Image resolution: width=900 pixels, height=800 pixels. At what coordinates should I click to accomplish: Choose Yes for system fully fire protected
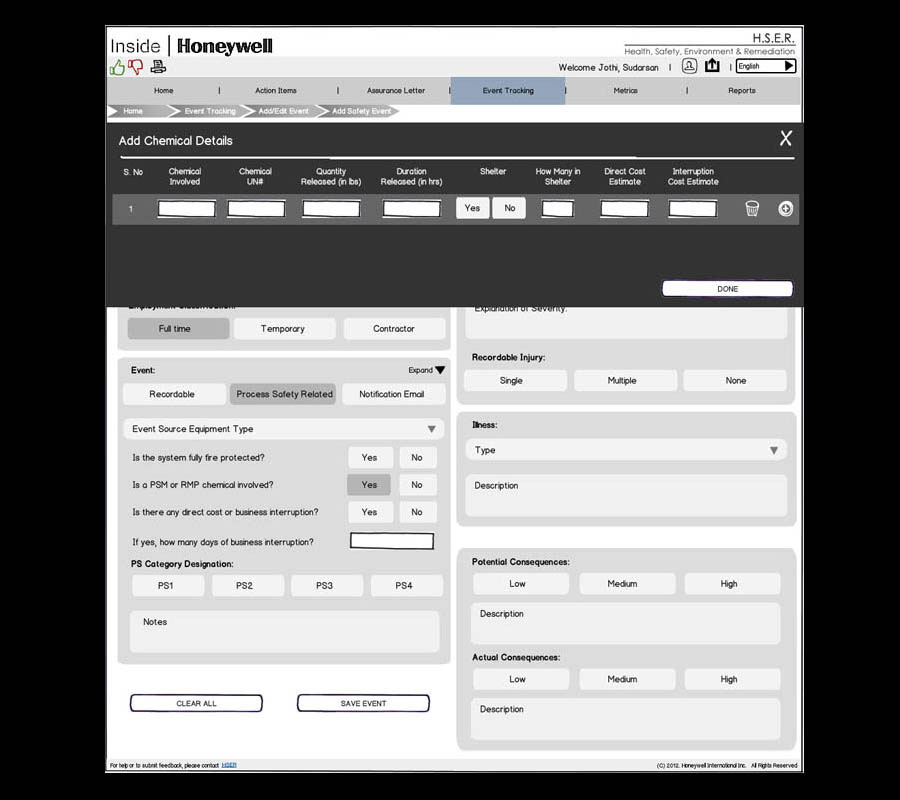tap(369, 458)
